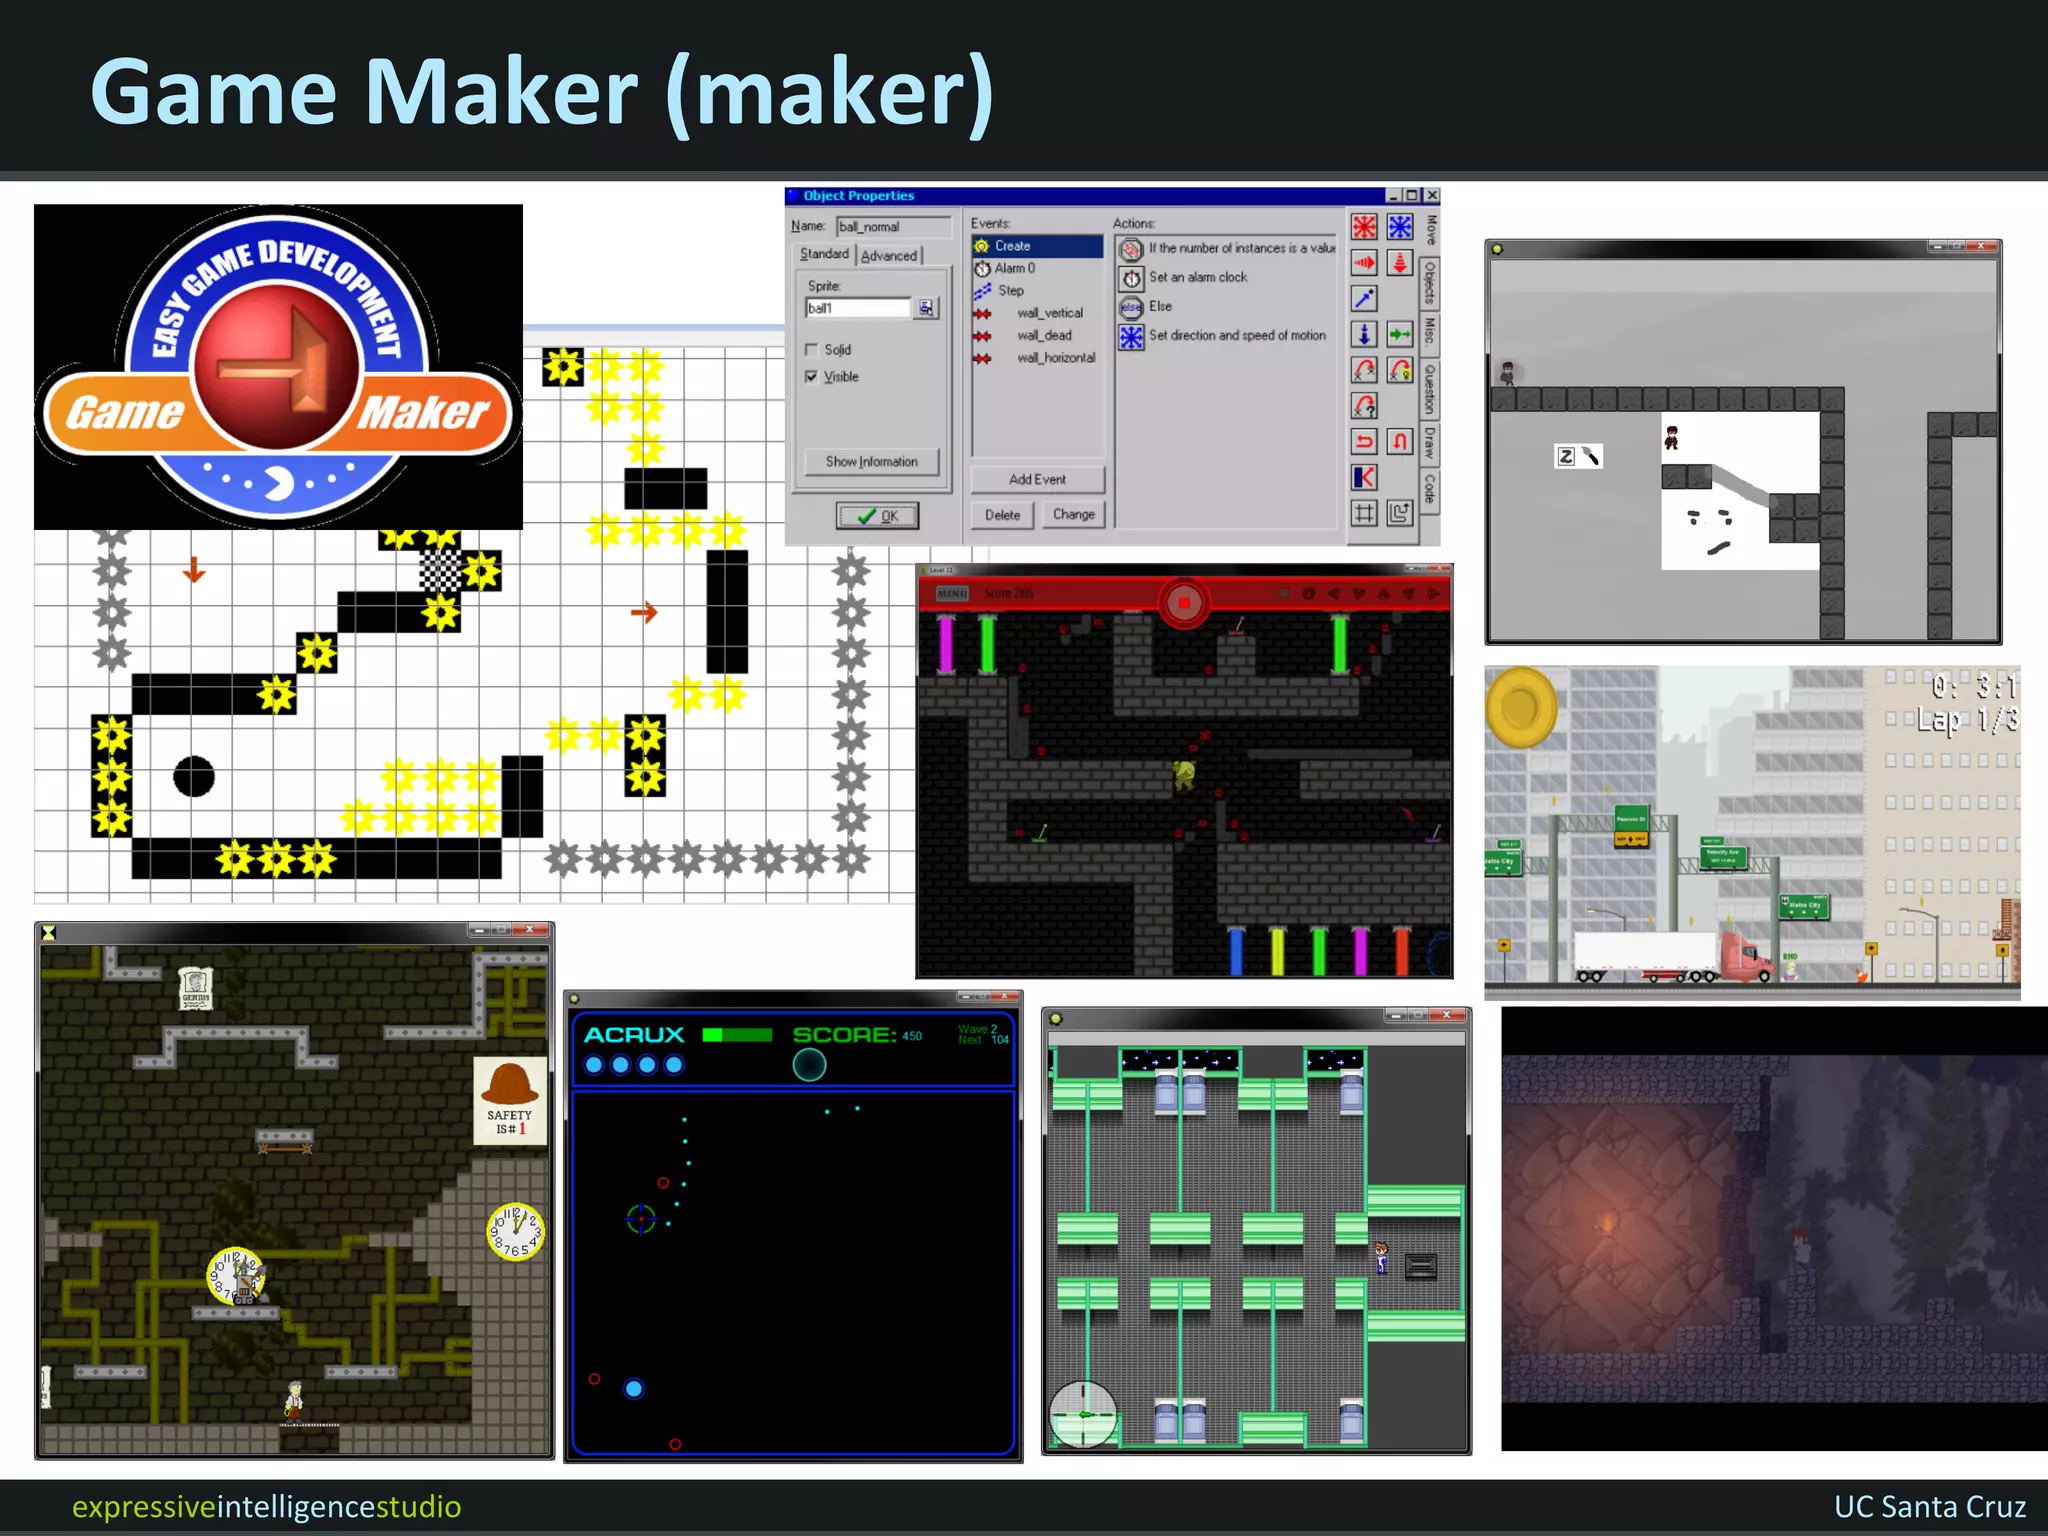This screenshot has width=2048, height=1536.
Task: Open the Question actions side tab
Action: (x=1430, y=389)
